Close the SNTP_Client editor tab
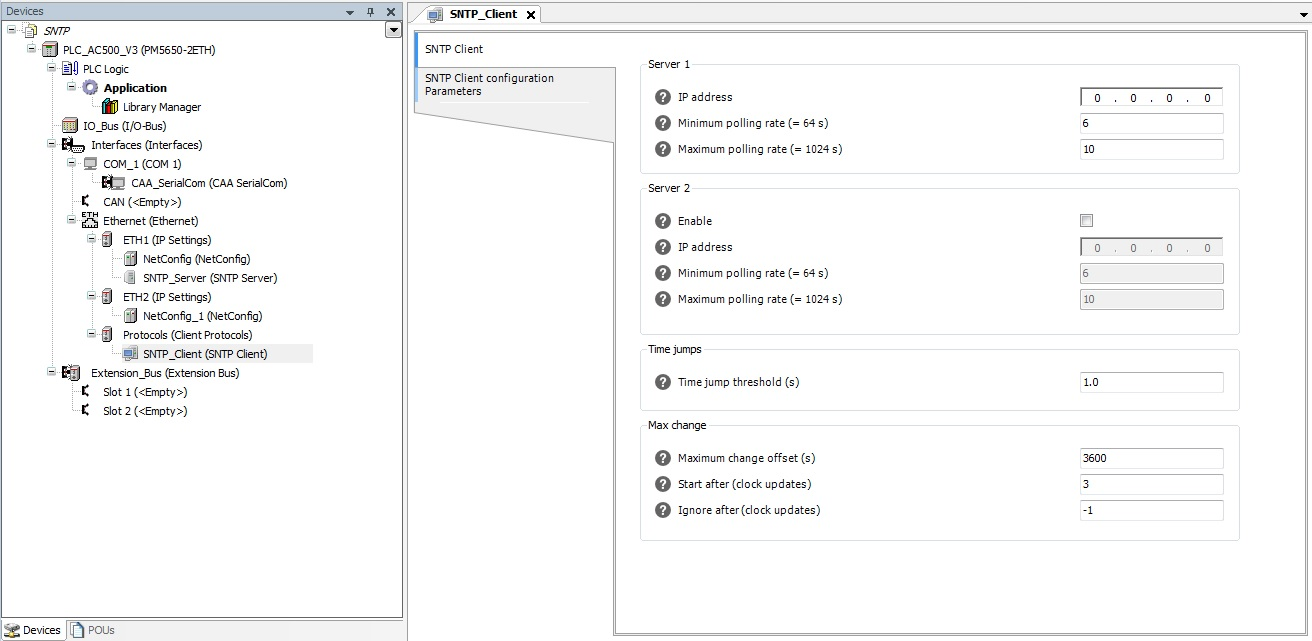 pos(531,15)
